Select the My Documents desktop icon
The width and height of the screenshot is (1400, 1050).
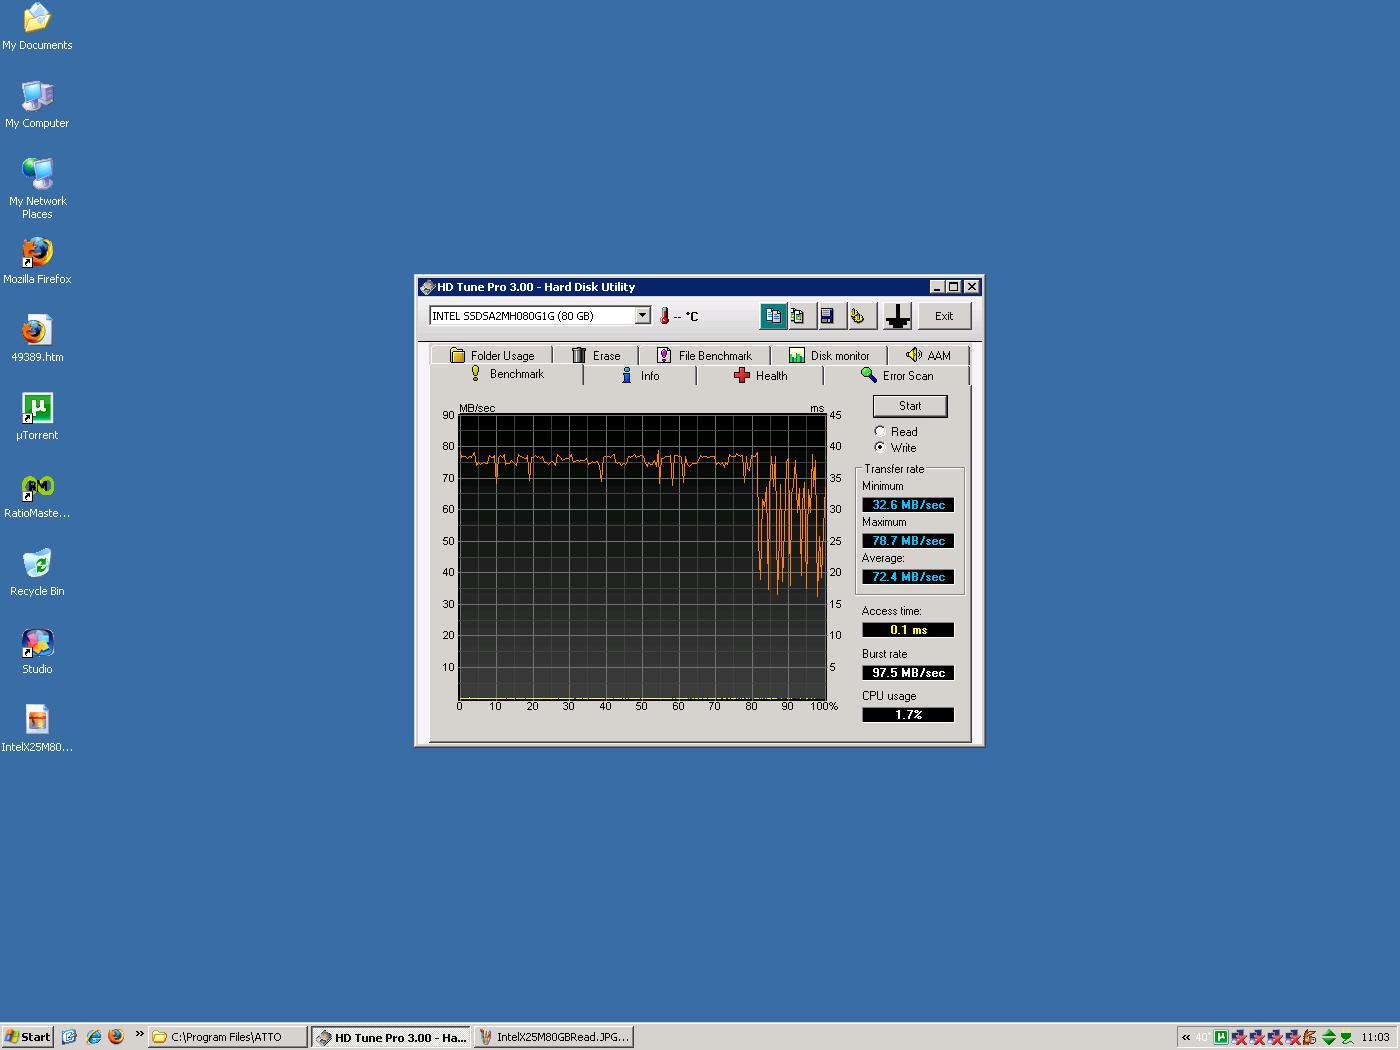coord(37,27)
